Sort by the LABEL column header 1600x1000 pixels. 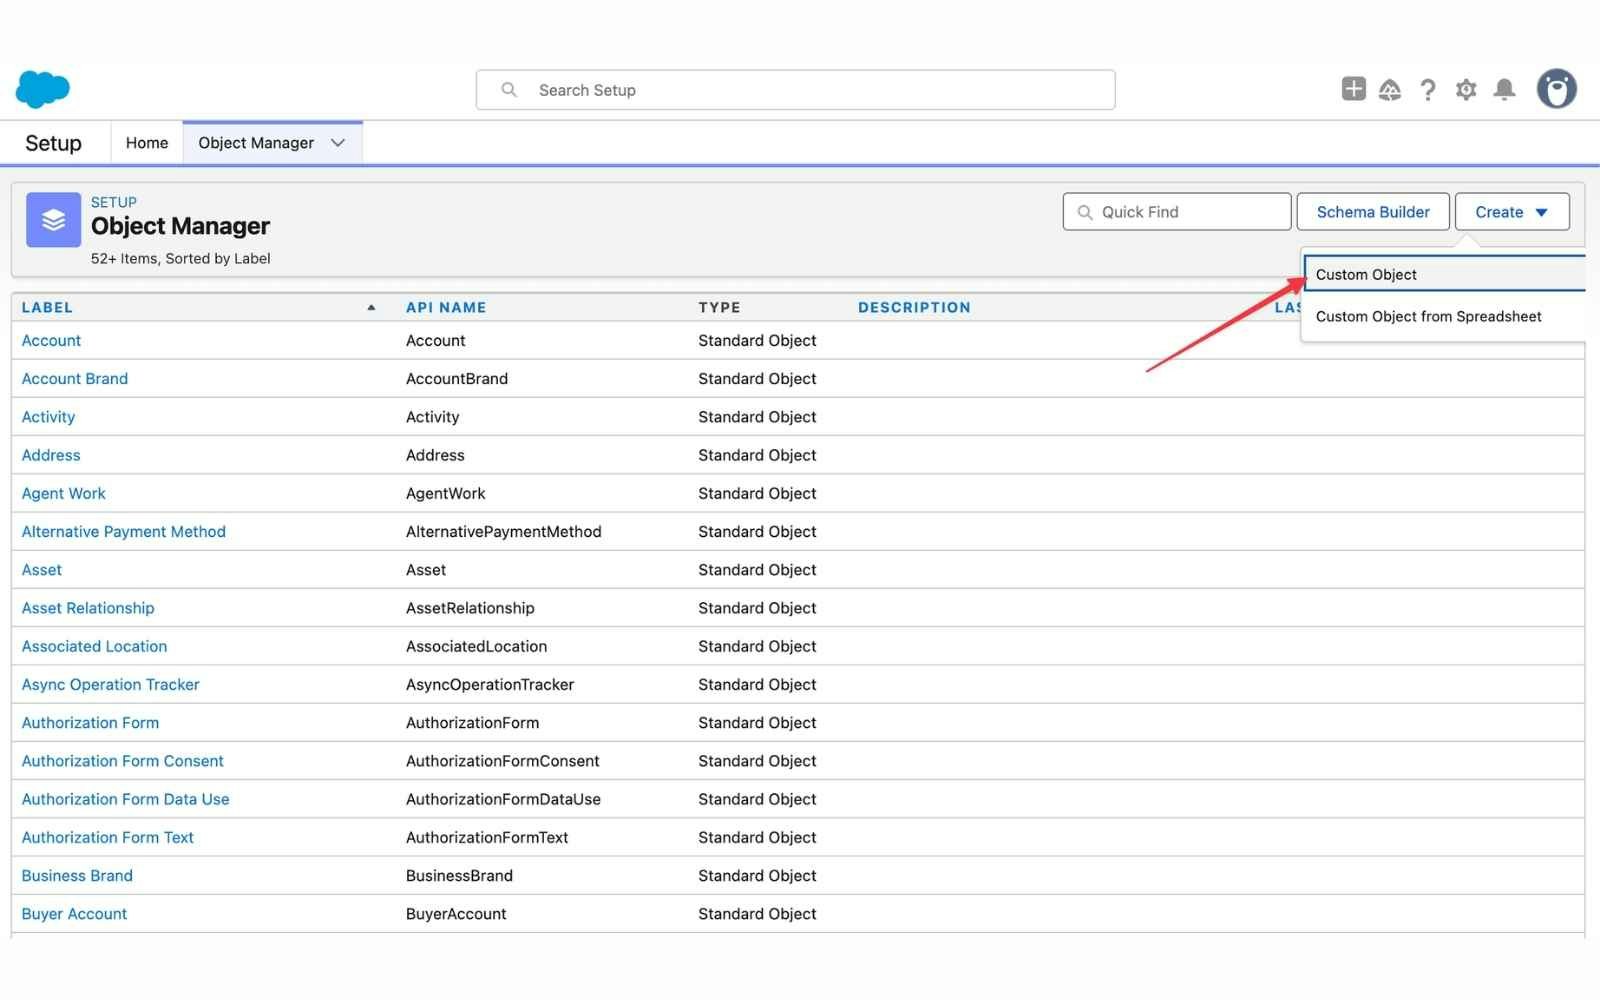[47, 308]
